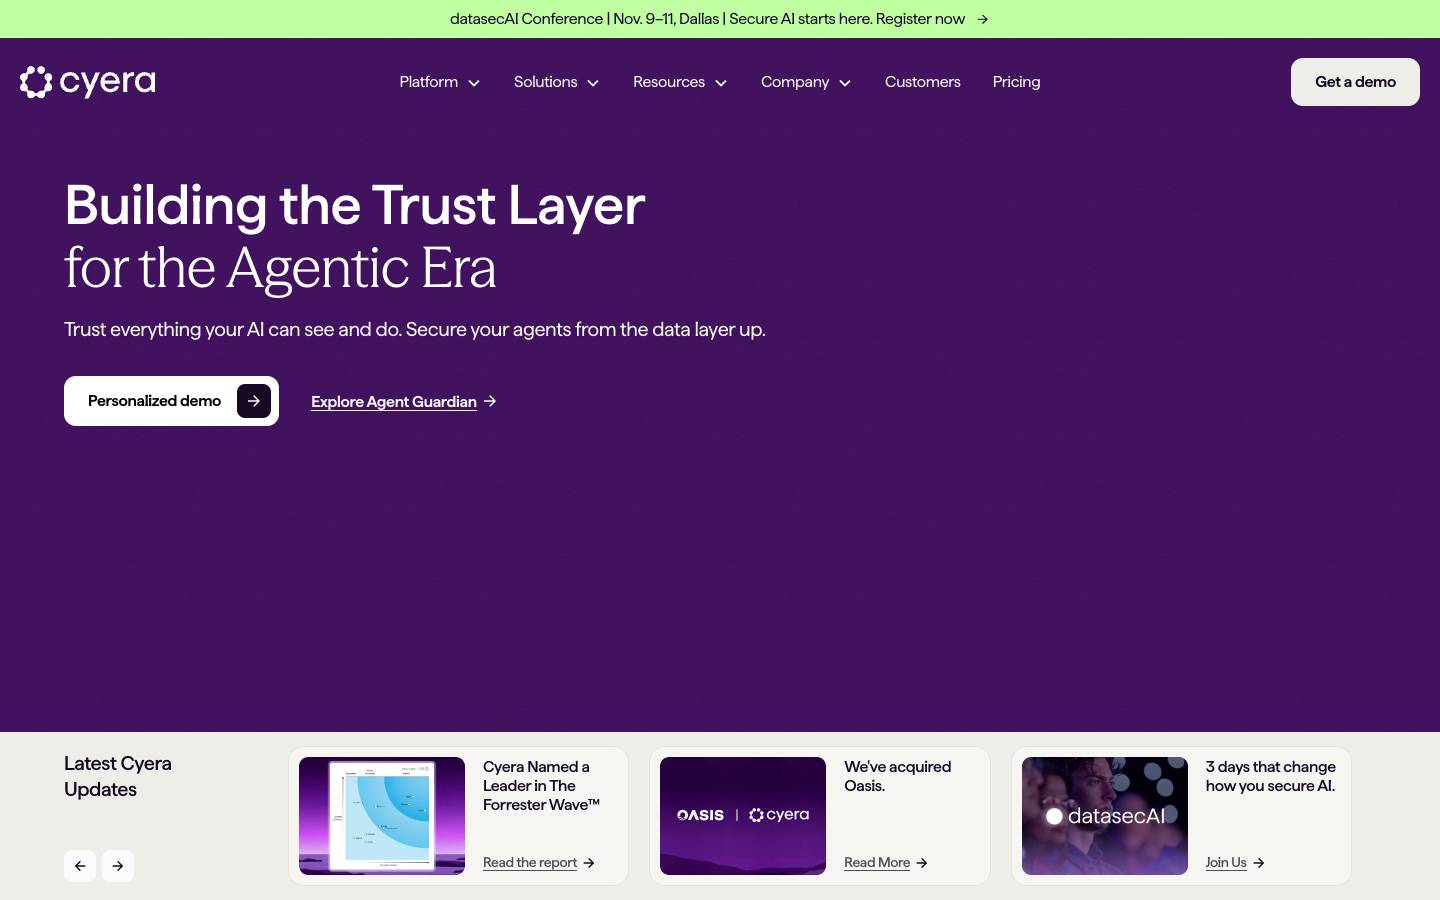Open the Solutions navigation item

coord(546,82)
